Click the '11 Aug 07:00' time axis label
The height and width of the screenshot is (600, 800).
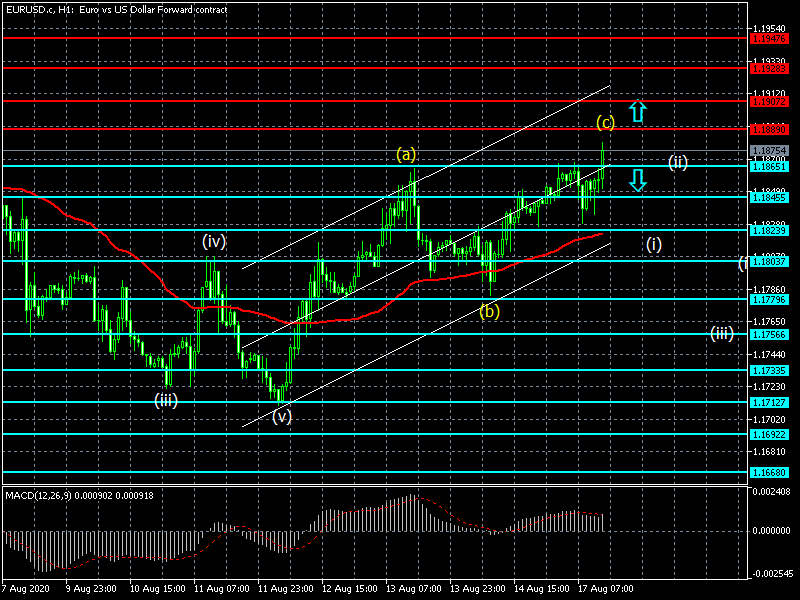(221, 588)
